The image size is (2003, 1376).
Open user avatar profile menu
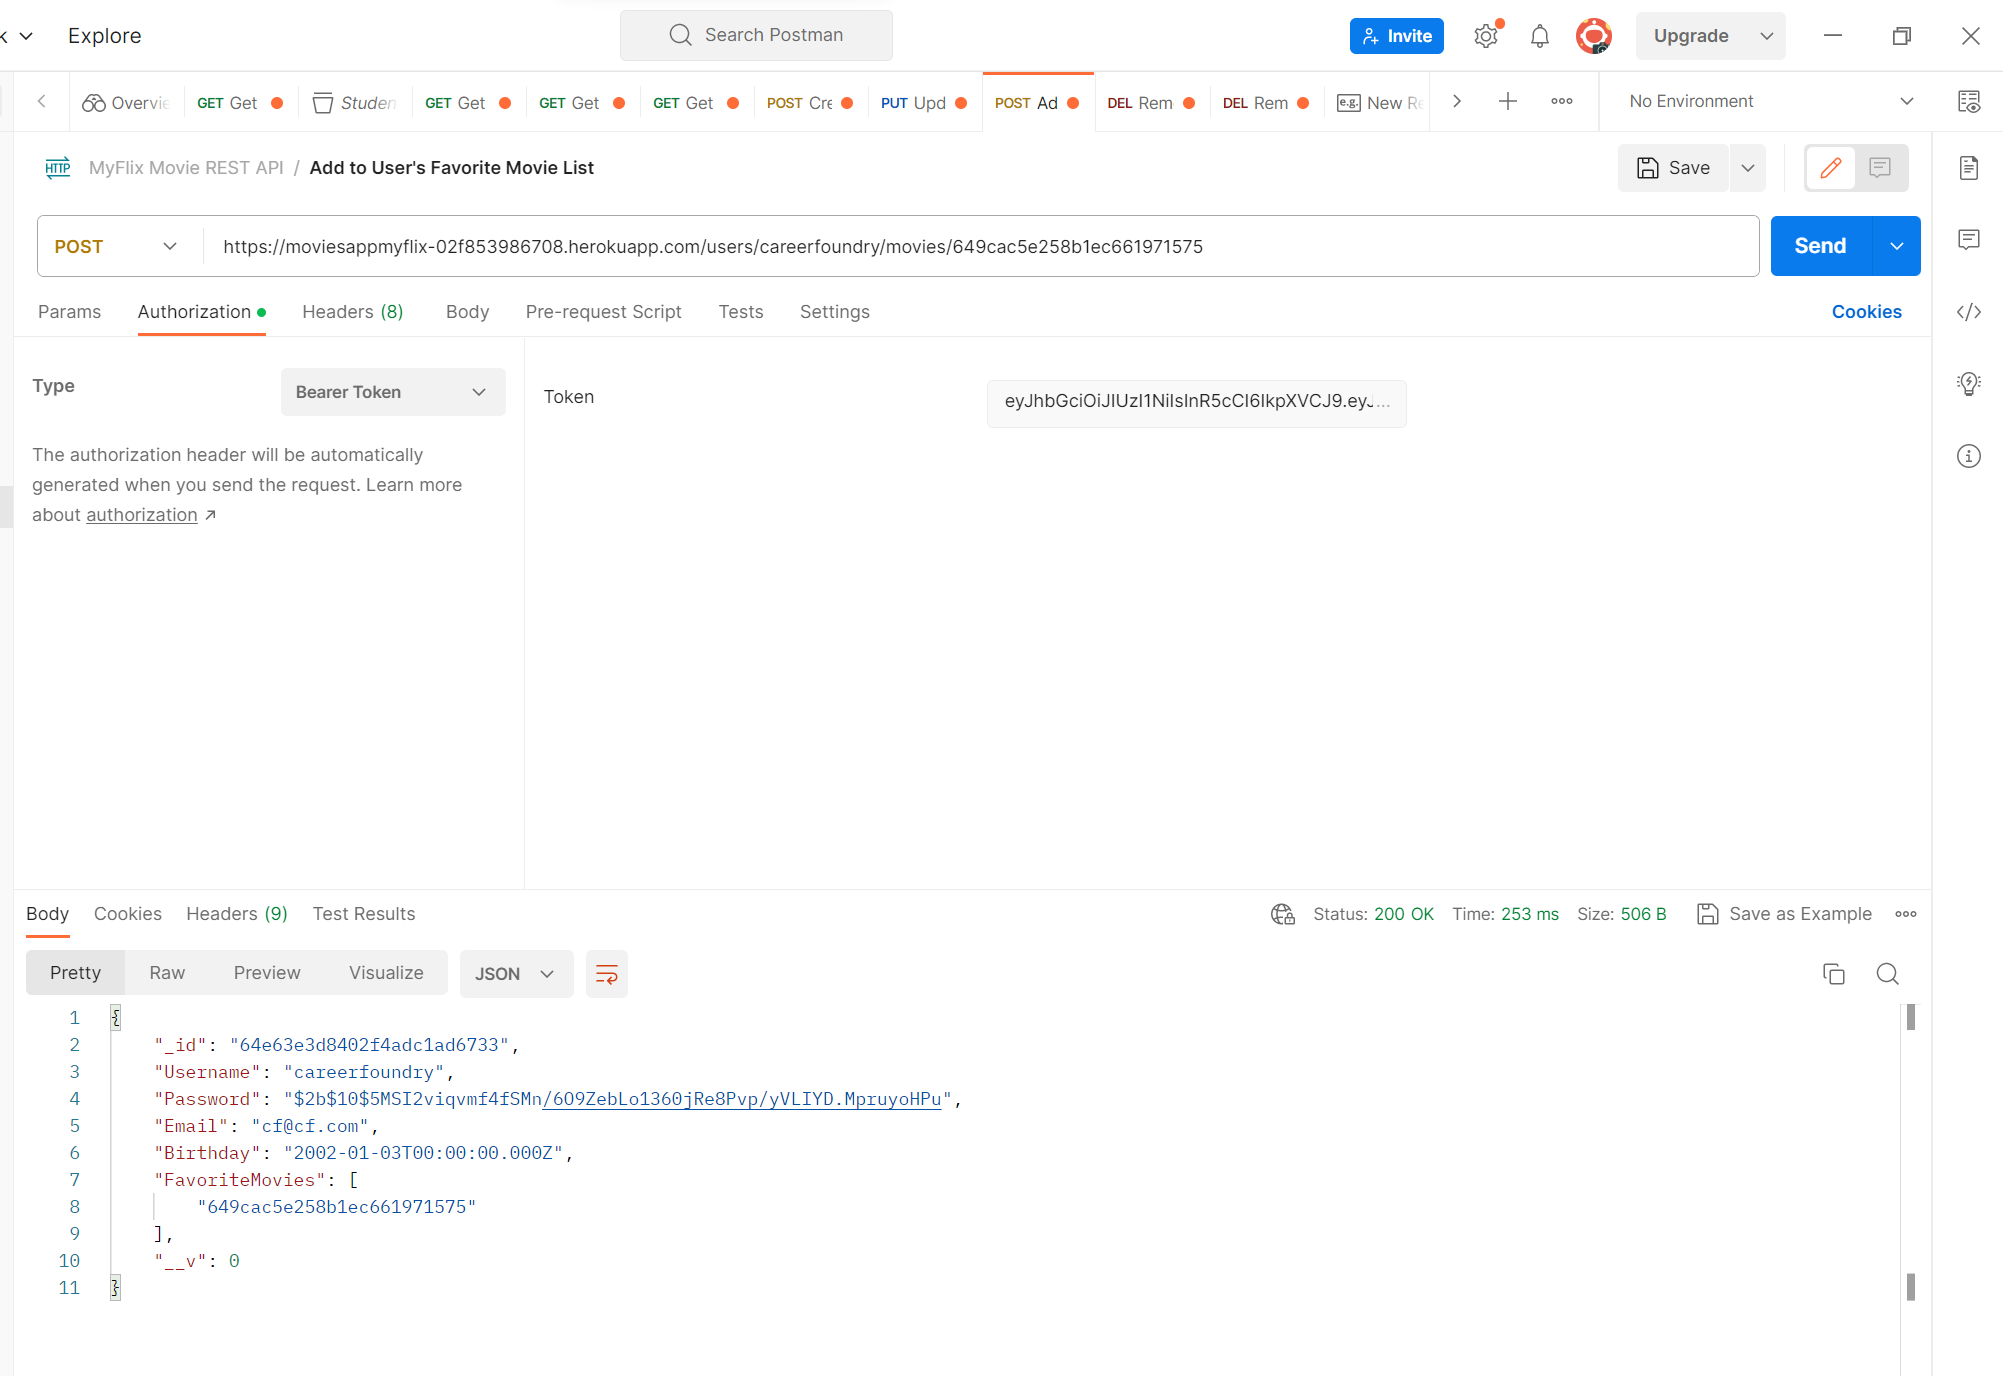pos(1593,36)
